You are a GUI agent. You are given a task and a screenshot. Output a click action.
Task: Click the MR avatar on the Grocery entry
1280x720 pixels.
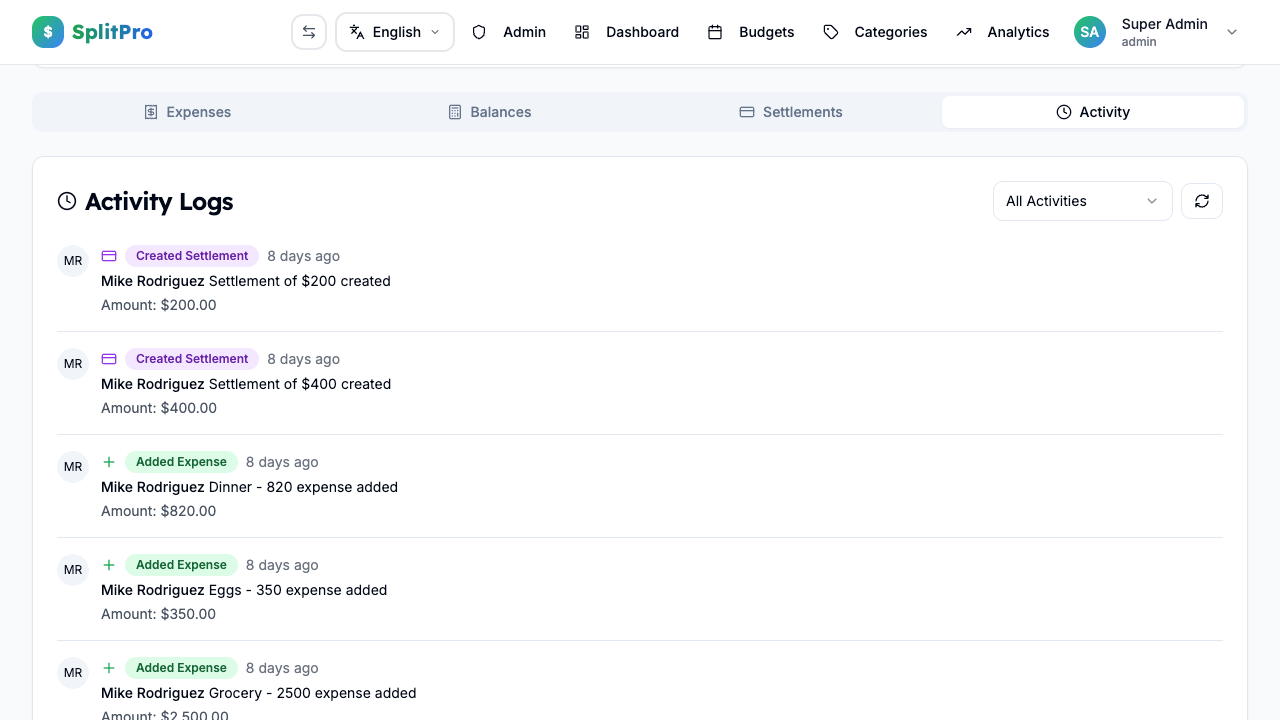[x=72, y=672]
